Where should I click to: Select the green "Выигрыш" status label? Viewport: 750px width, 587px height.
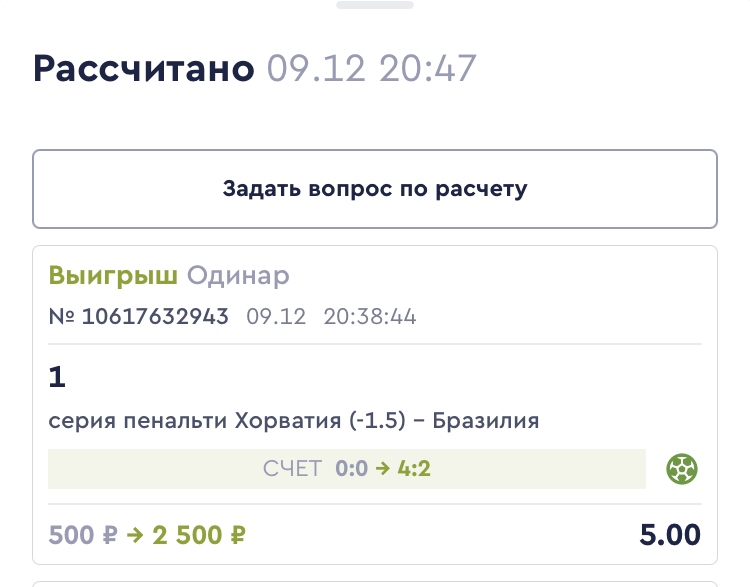pyautogui.click(x=113, y=276)
